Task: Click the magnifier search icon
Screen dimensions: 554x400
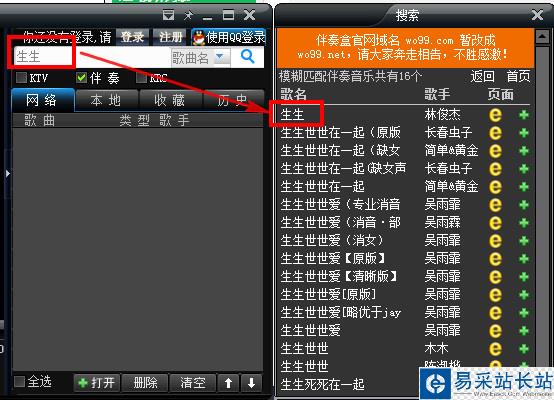Action: pyautogui.click(x=247, y=56)
